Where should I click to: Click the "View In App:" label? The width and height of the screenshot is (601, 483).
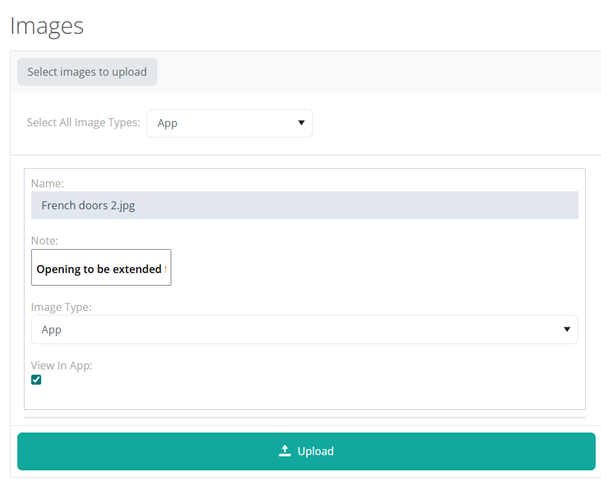pyautogui.click(x=62, y=365)
